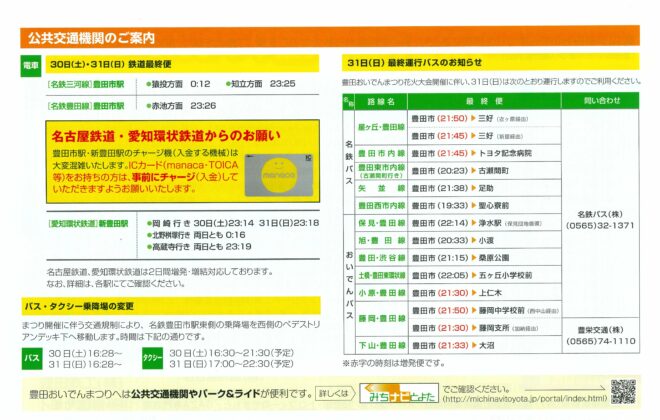Screen dimensions: 660x420
Task: Click taxi time 31日(日)17:00~22:30(予定)
Action: (x=232, y=364)
